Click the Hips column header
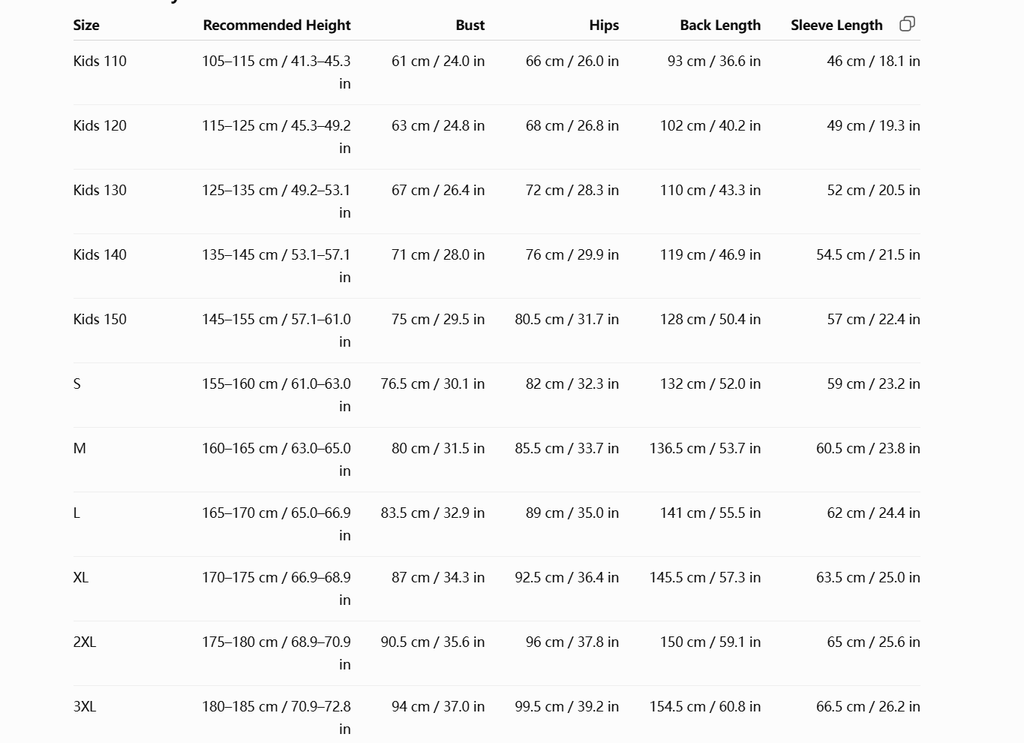 tap(604, 25)
